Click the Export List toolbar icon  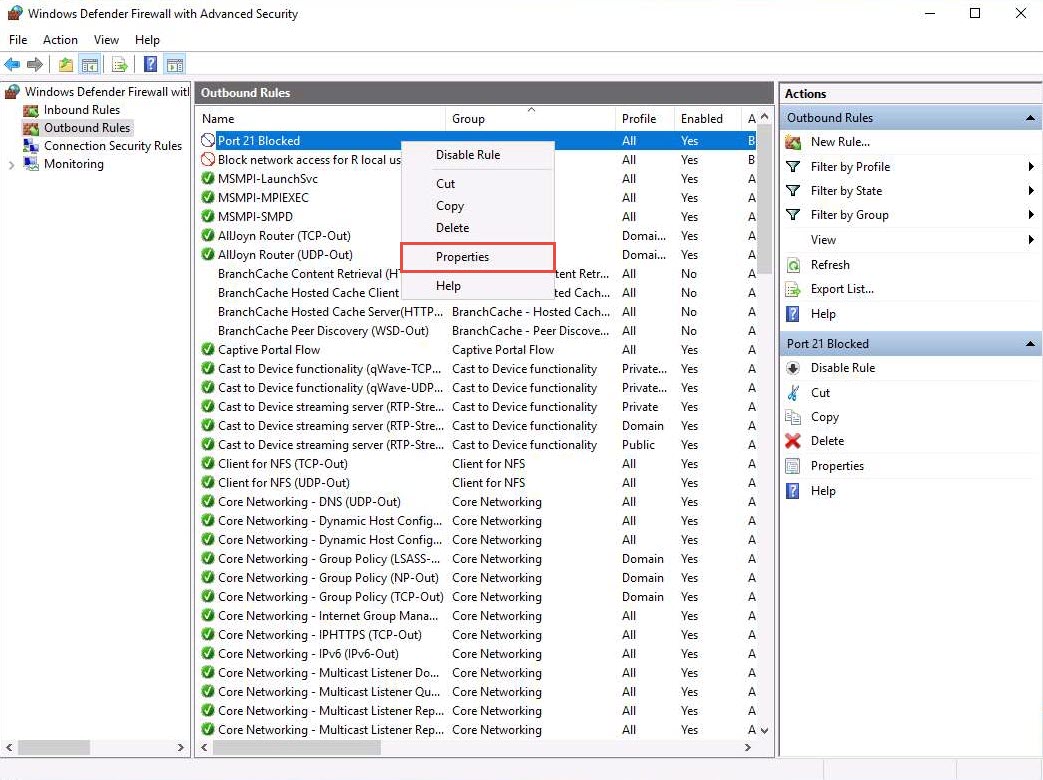tap(120, 65)
